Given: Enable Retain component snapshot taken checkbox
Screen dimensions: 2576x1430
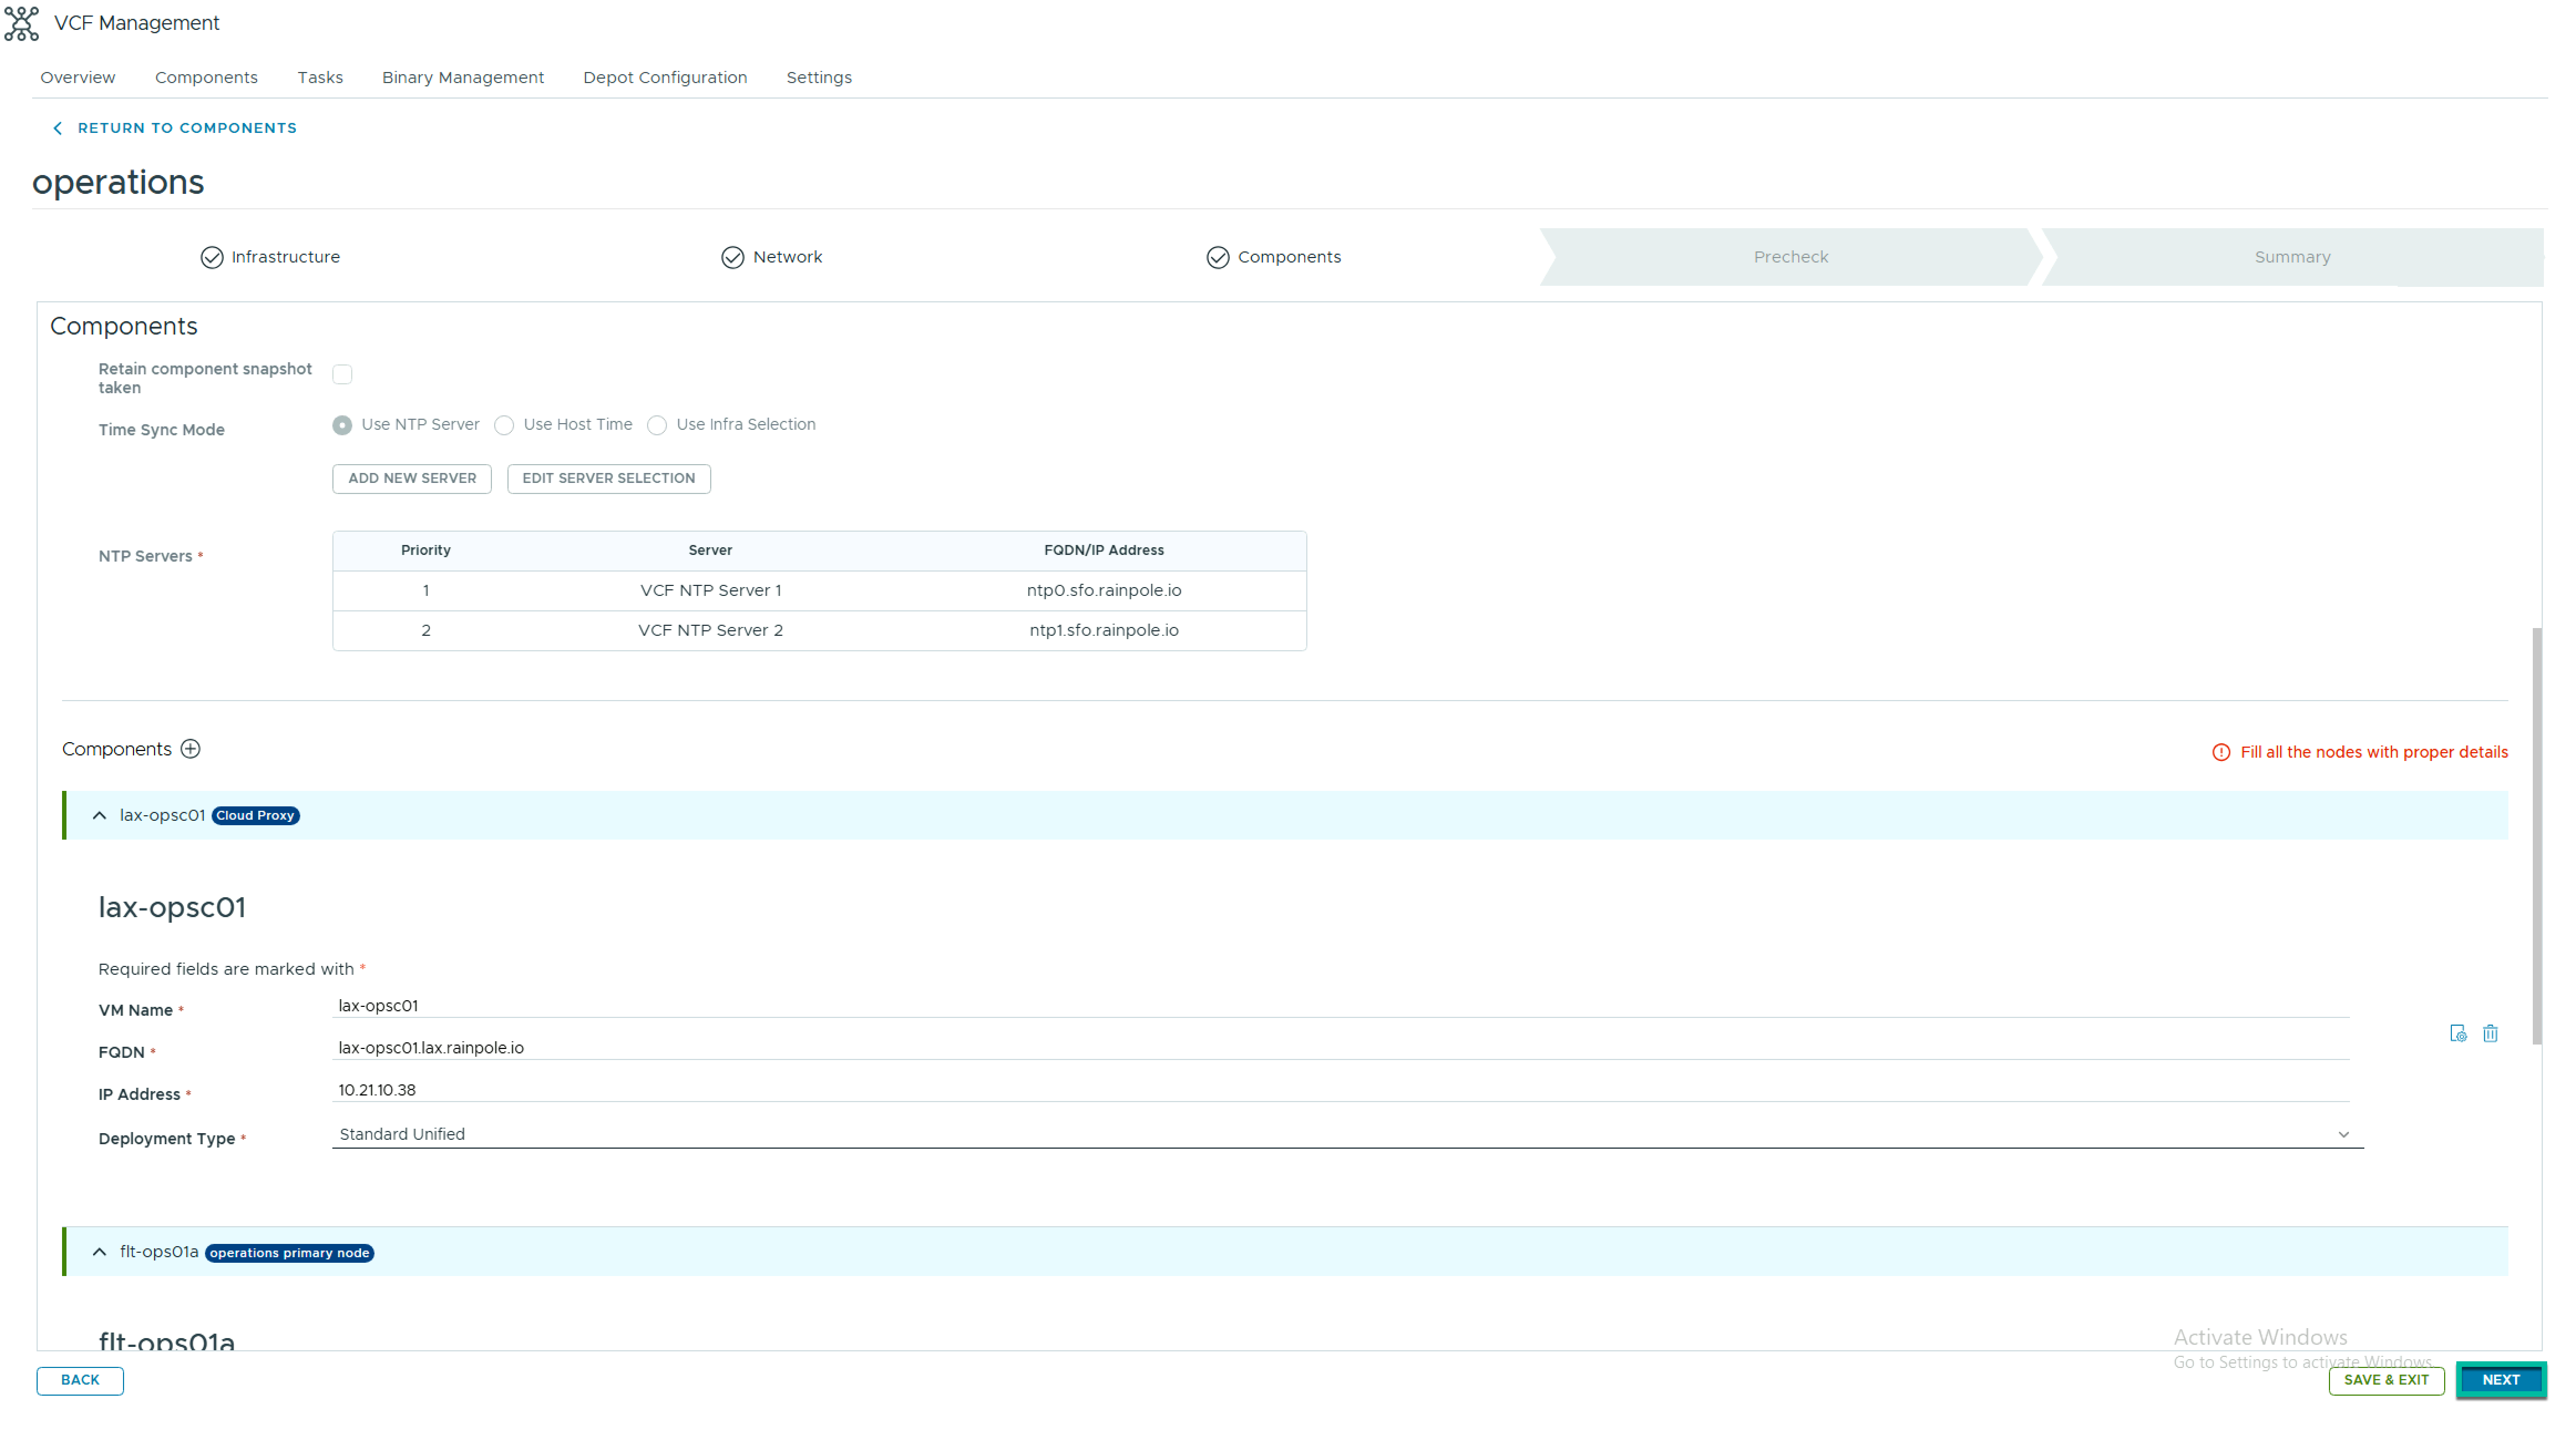Looking at the screenshot, I should point(342,374).
